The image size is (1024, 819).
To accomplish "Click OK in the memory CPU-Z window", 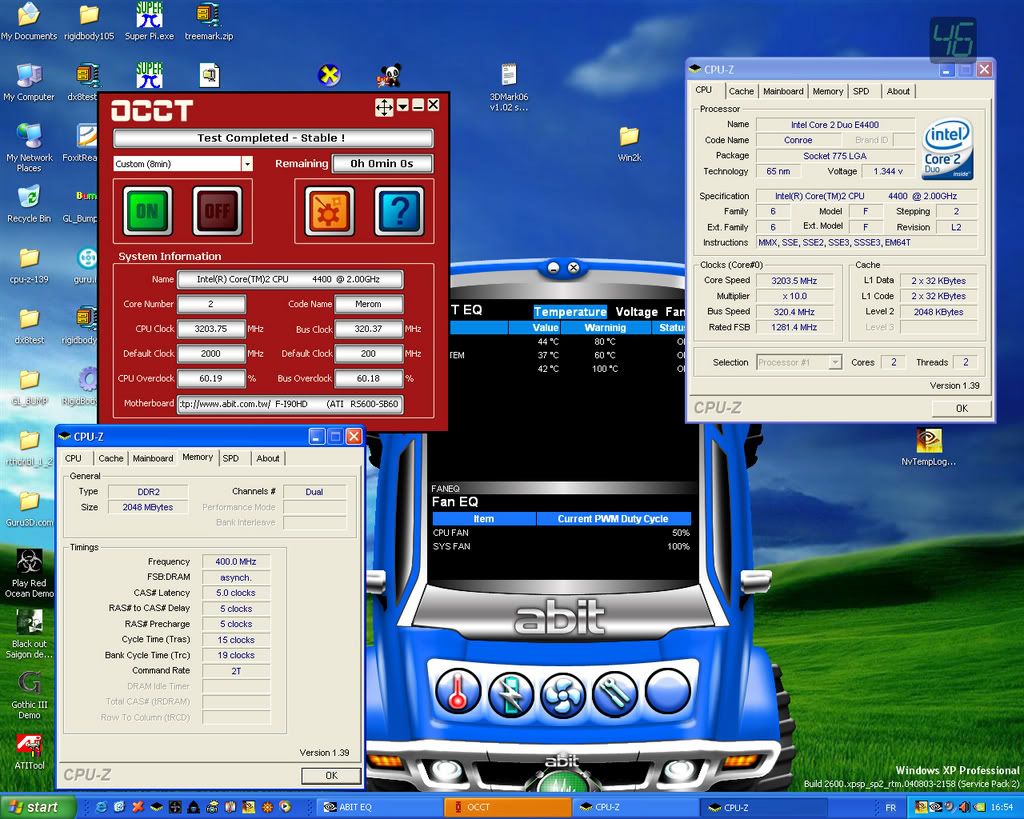I will click(331, 775).
